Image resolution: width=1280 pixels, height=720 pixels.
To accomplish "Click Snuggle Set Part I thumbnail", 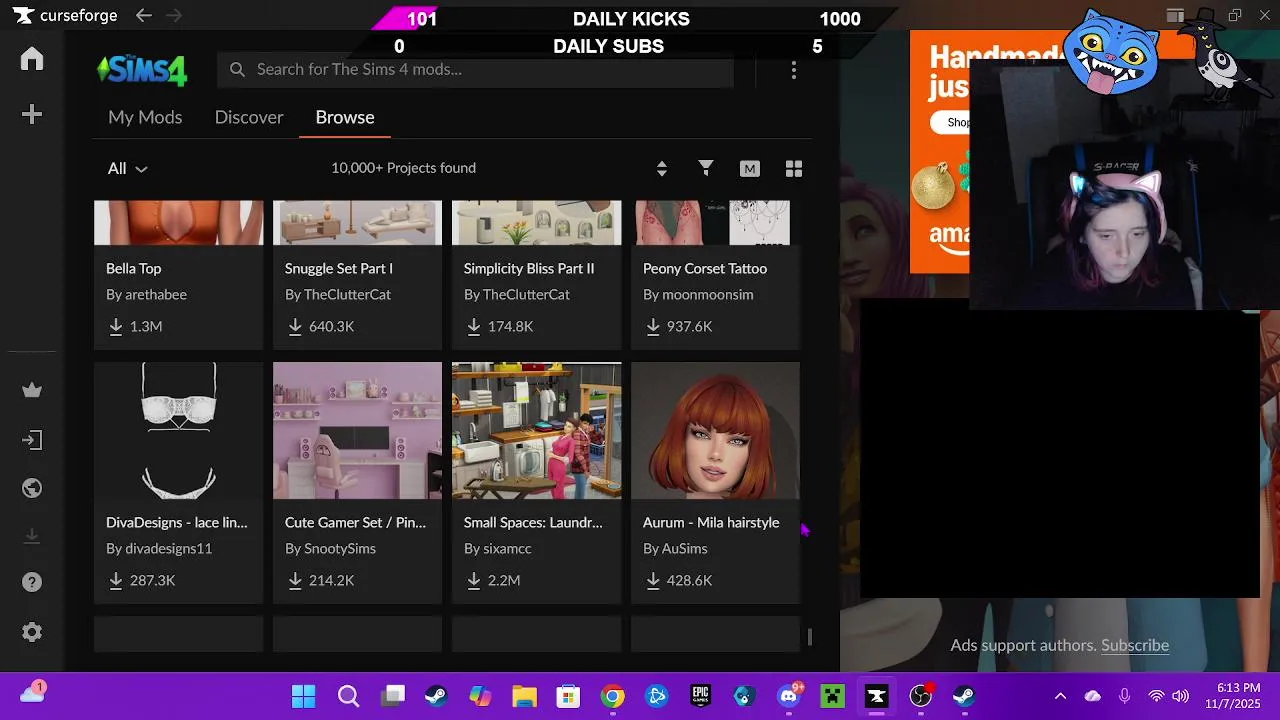I will (x=357, y=222).
